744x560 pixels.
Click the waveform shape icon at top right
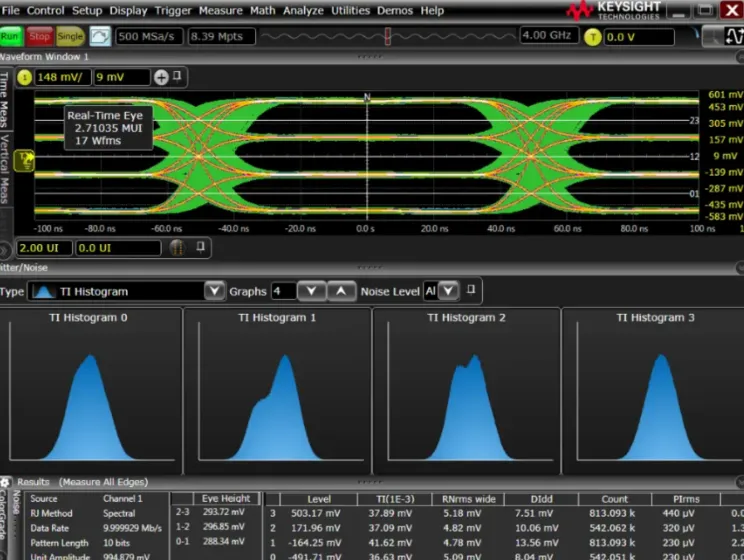[735, 37]
